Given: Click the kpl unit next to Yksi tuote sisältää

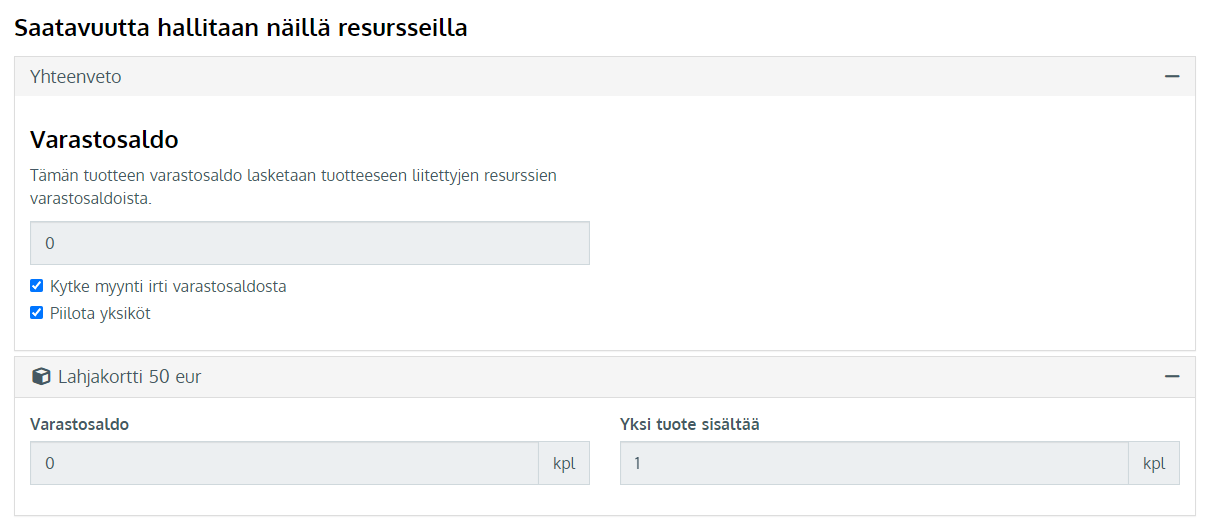Looking at the screenshot, I should [x=1154, y=463].
